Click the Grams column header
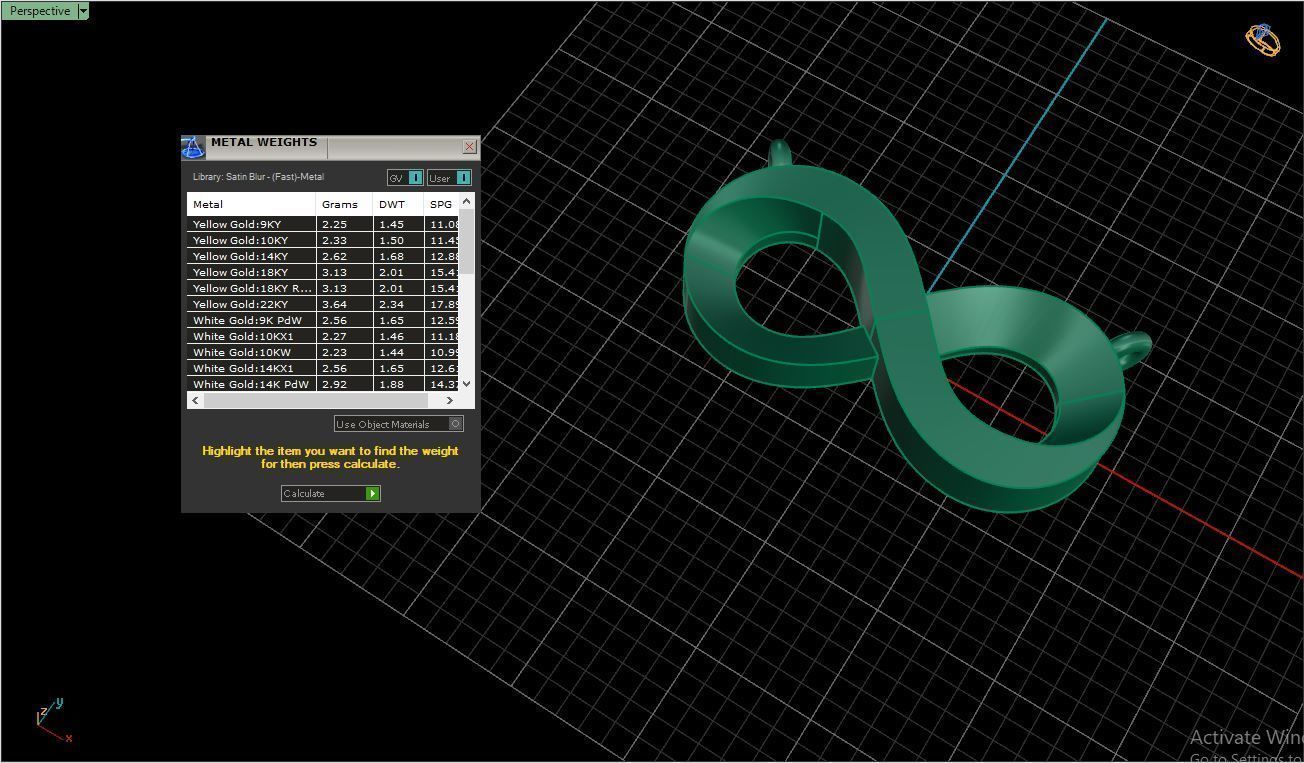Image resolution: width=1304 pixels, height=763 pixels. [x=344, y=204]
